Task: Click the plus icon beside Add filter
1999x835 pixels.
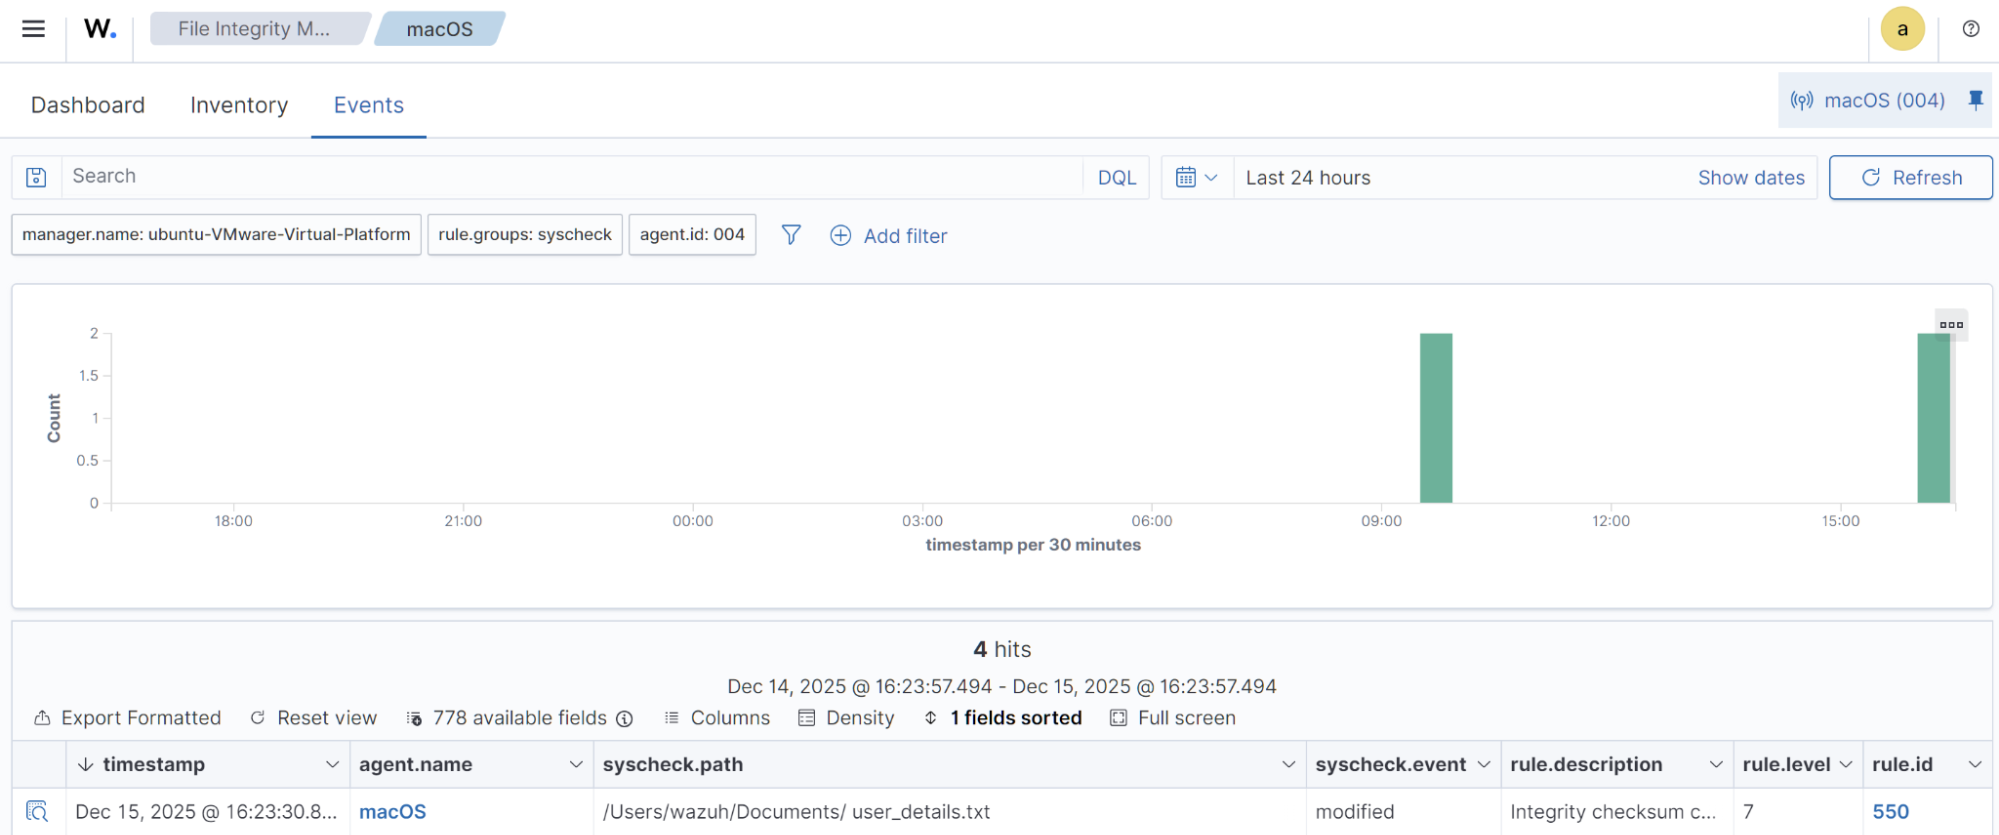Action: point(840,235)
